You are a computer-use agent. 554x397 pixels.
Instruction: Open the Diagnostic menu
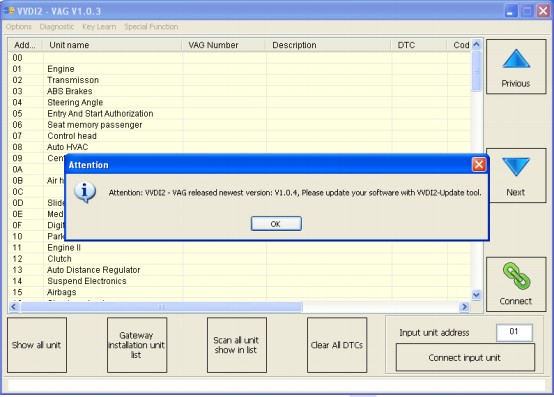[57, 27]
